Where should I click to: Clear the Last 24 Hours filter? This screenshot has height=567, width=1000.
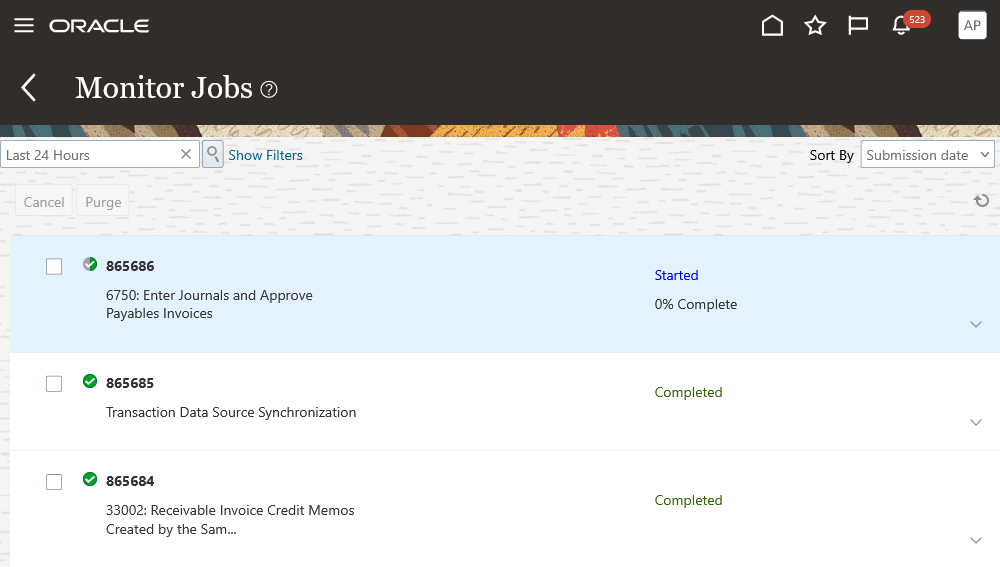[x=185, y=154]
